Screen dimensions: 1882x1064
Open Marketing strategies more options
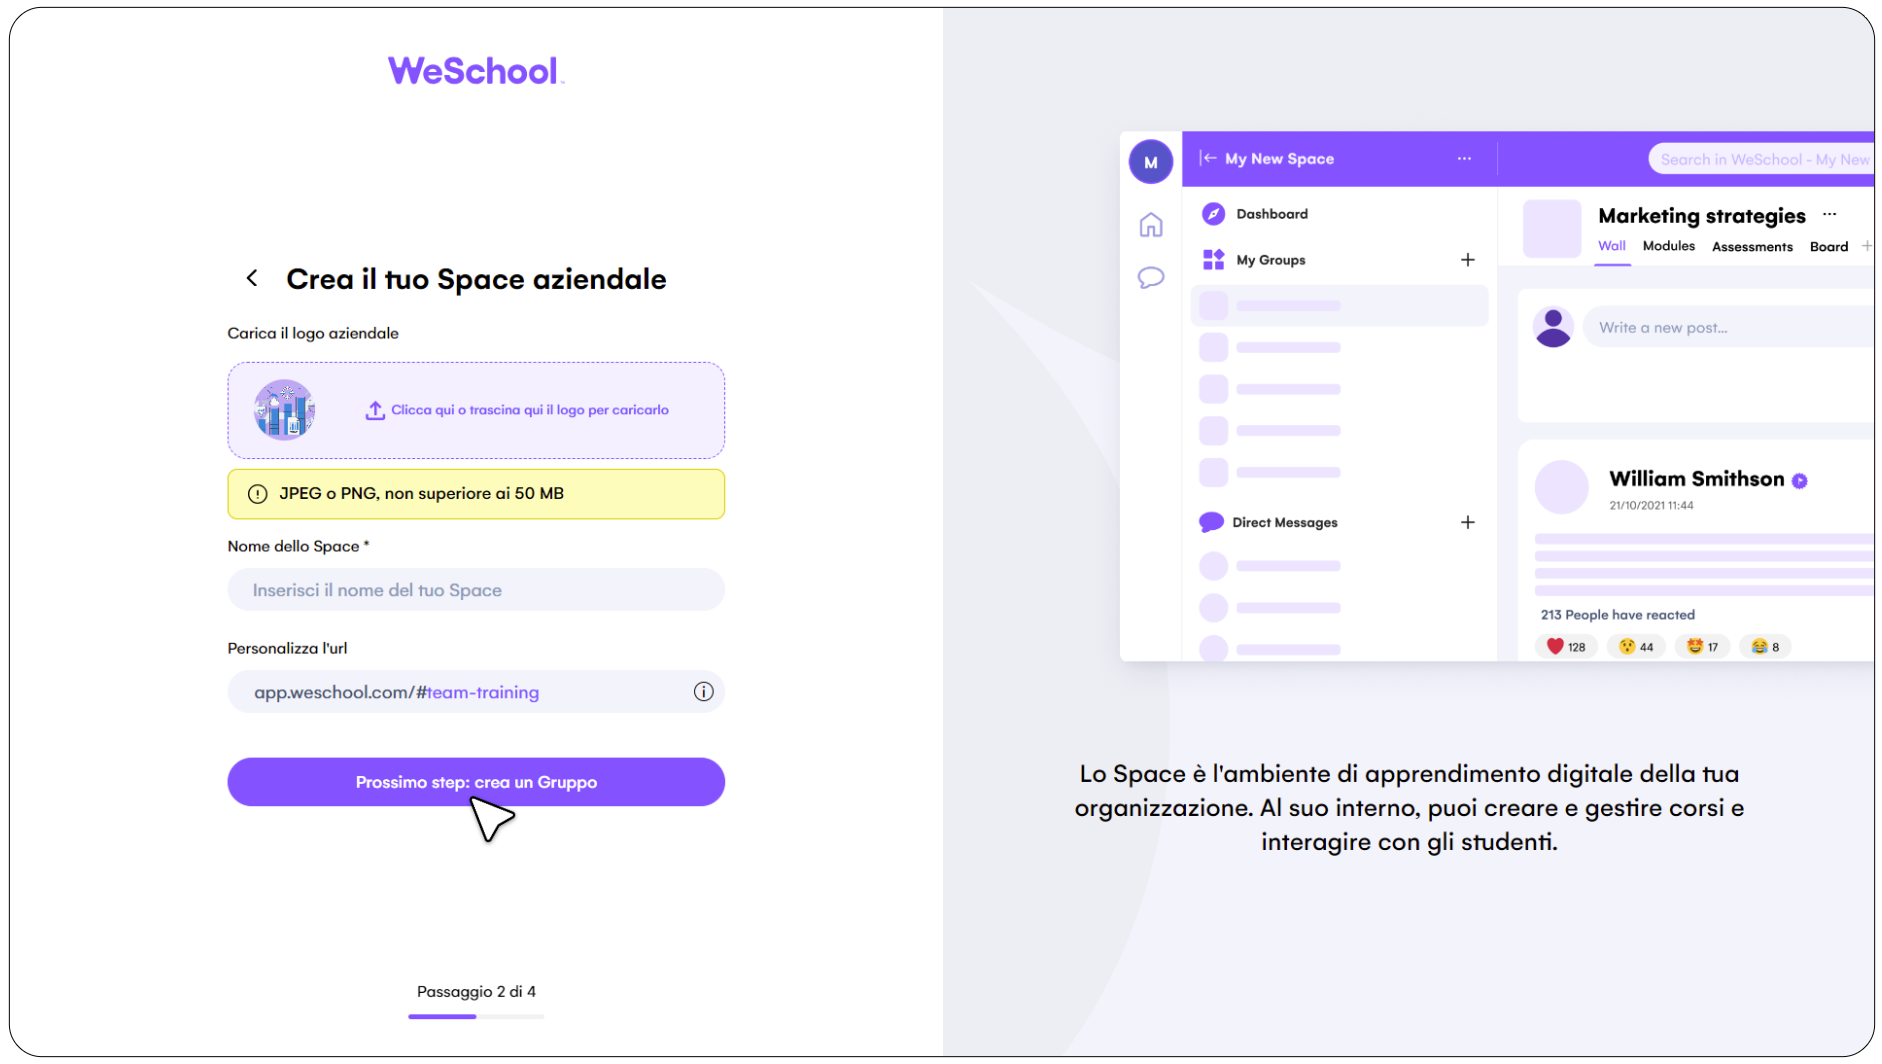1830,215
